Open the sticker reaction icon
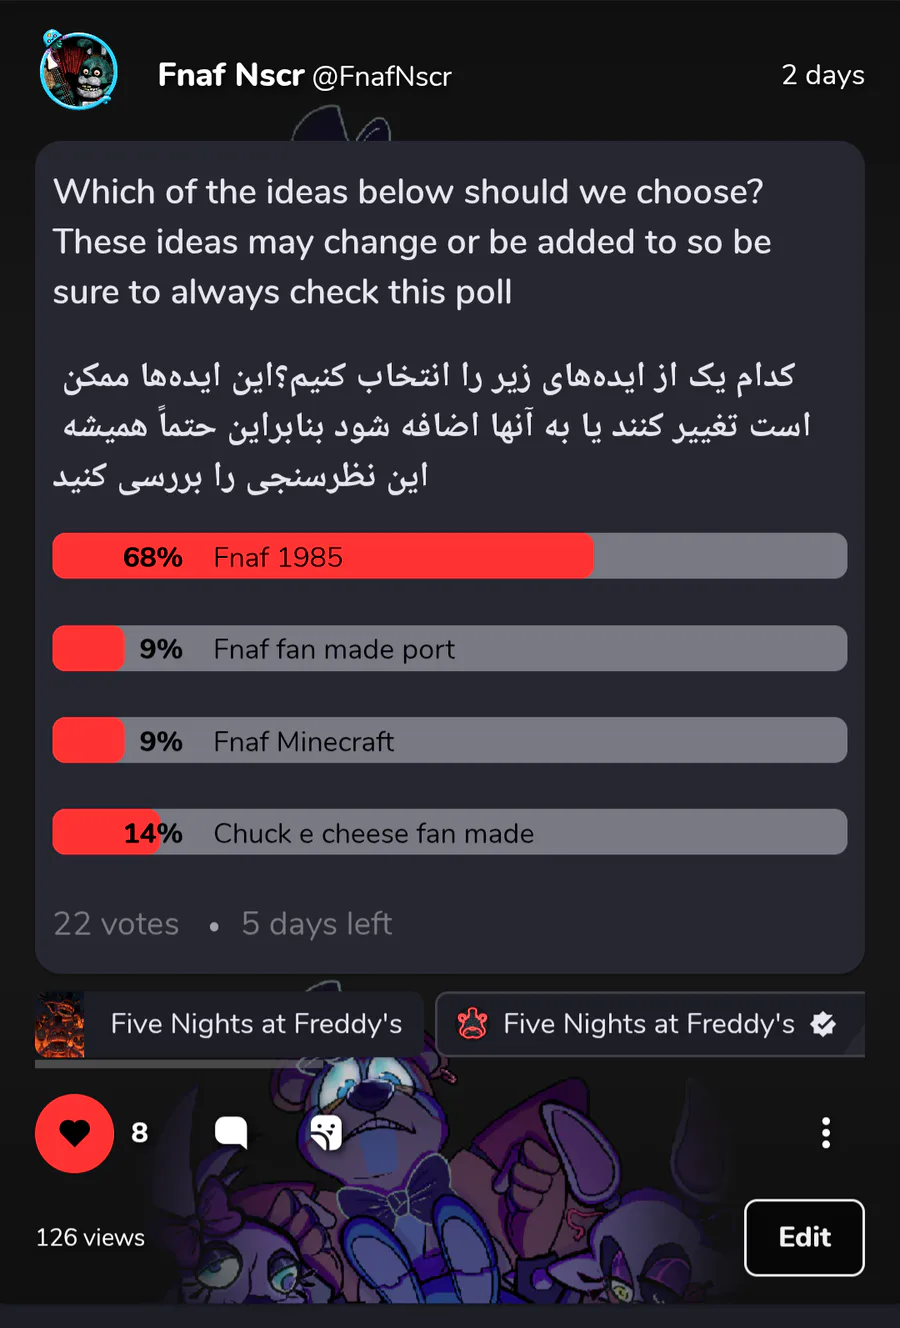The height and width of the screenshot is (1328, 900). click(326, 1132)
